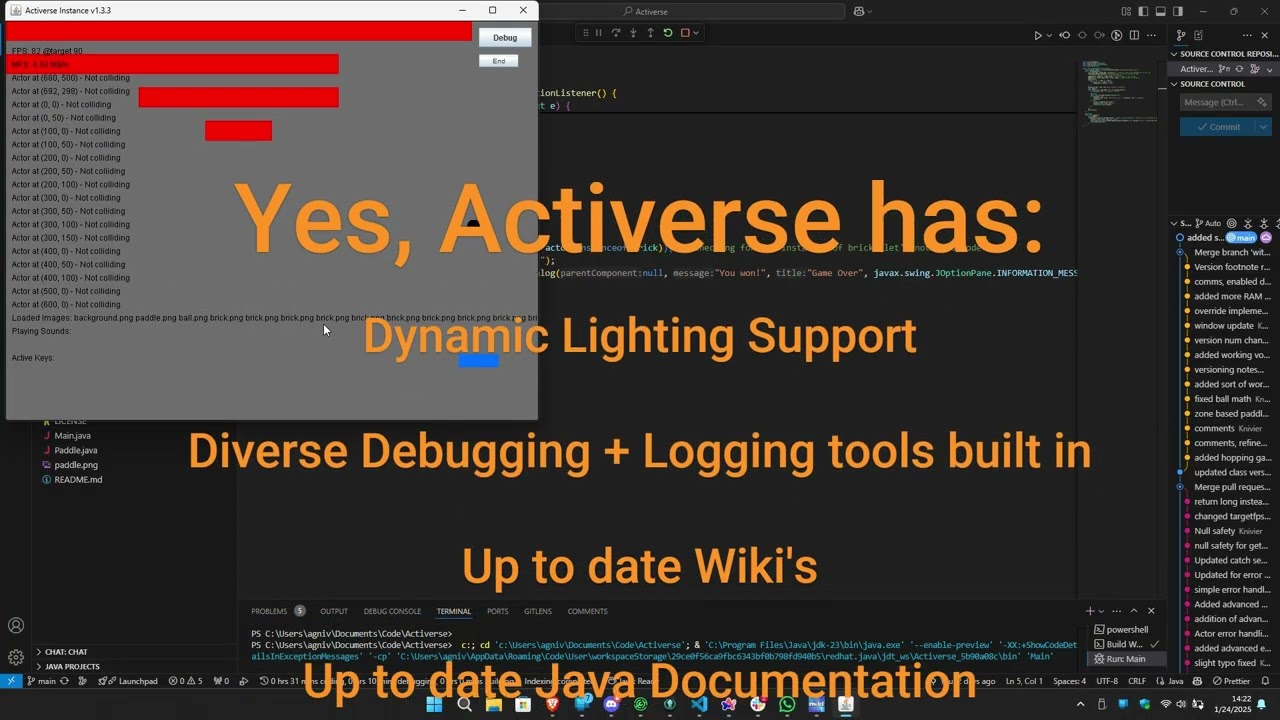Image resolution: width=1280 pixels, height=720 pixels.
Task: Click the debug toolbar pause button
Action: tap(599, 33)
